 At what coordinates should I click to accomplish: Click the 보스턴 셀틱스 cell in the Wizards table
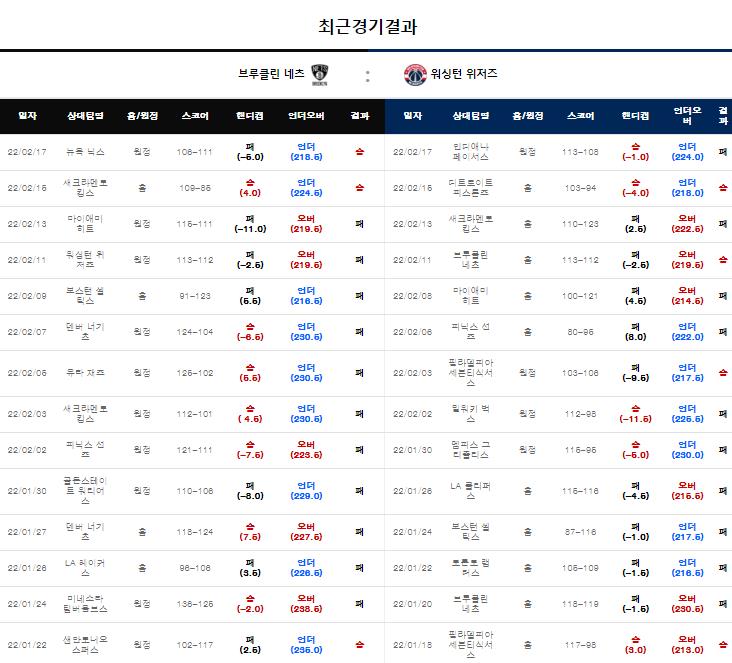tap(471, 532)
